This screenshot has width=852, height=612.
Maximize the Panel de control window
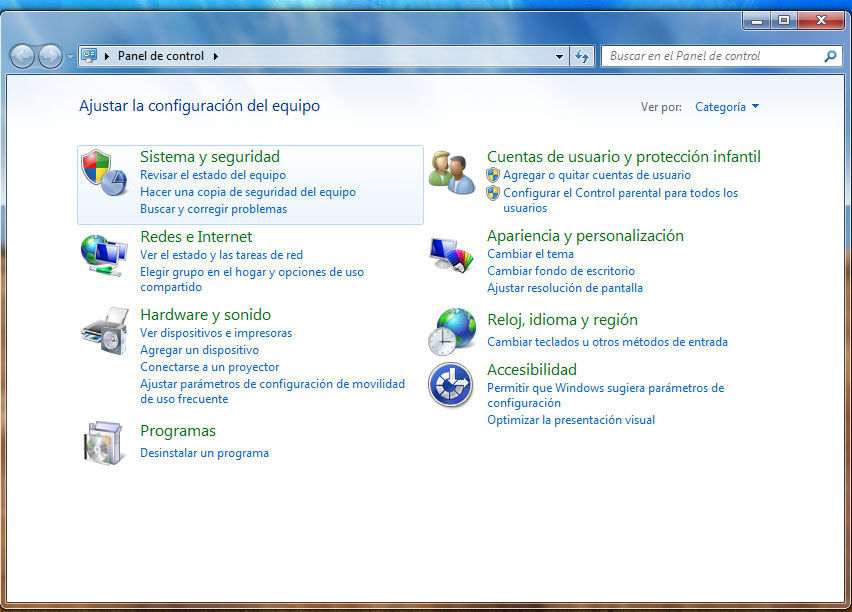(784, 21)
